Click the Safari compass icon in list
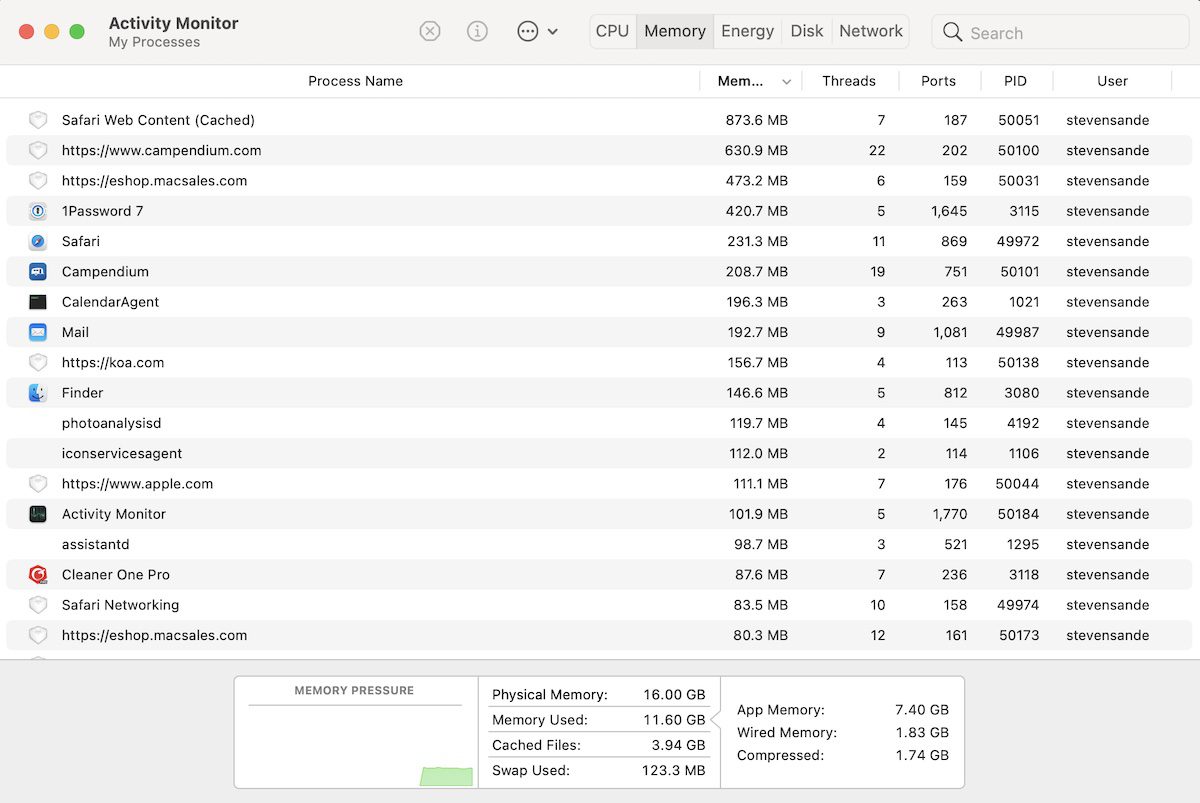 click(x=38, y=241)
